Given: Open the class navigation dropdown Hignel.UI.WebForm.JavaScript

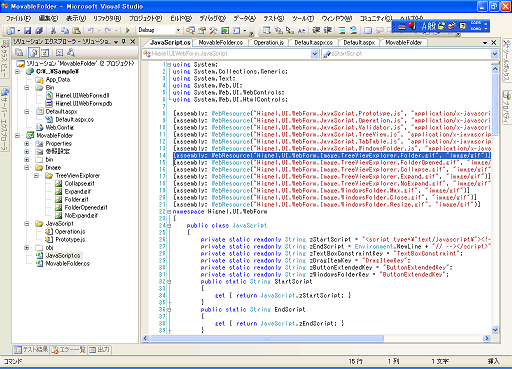Looking at the screenshot, I should tap(314, 54).
